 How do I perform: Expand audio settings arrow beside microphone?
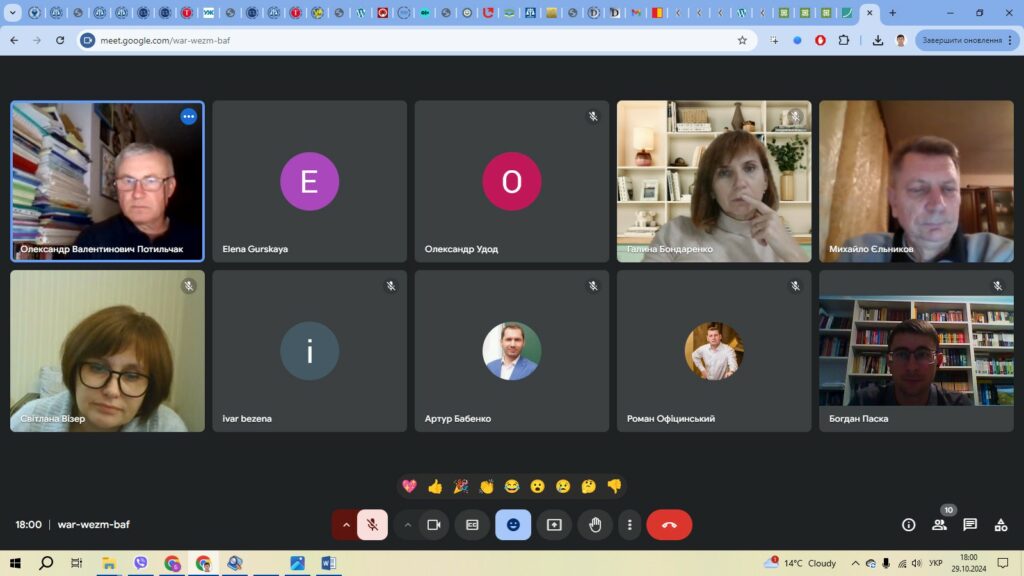pos(346,525)
